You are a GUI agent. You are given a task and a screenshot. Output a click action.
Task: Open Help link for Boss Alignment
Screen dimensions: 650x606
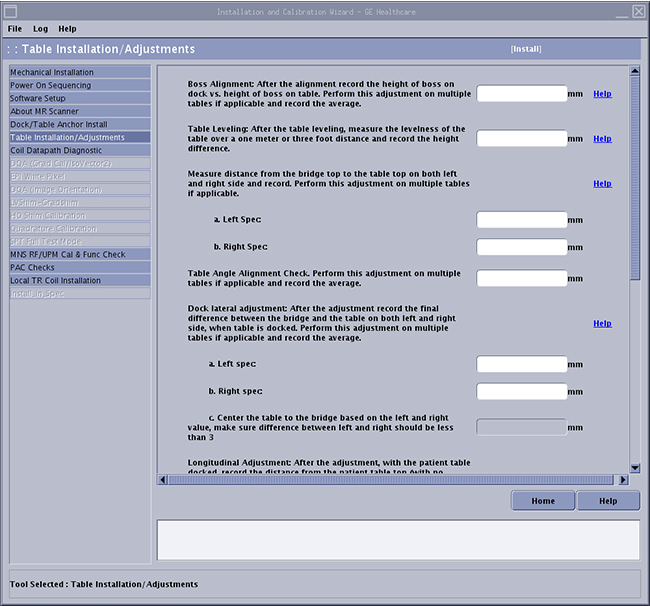[602, 94]
